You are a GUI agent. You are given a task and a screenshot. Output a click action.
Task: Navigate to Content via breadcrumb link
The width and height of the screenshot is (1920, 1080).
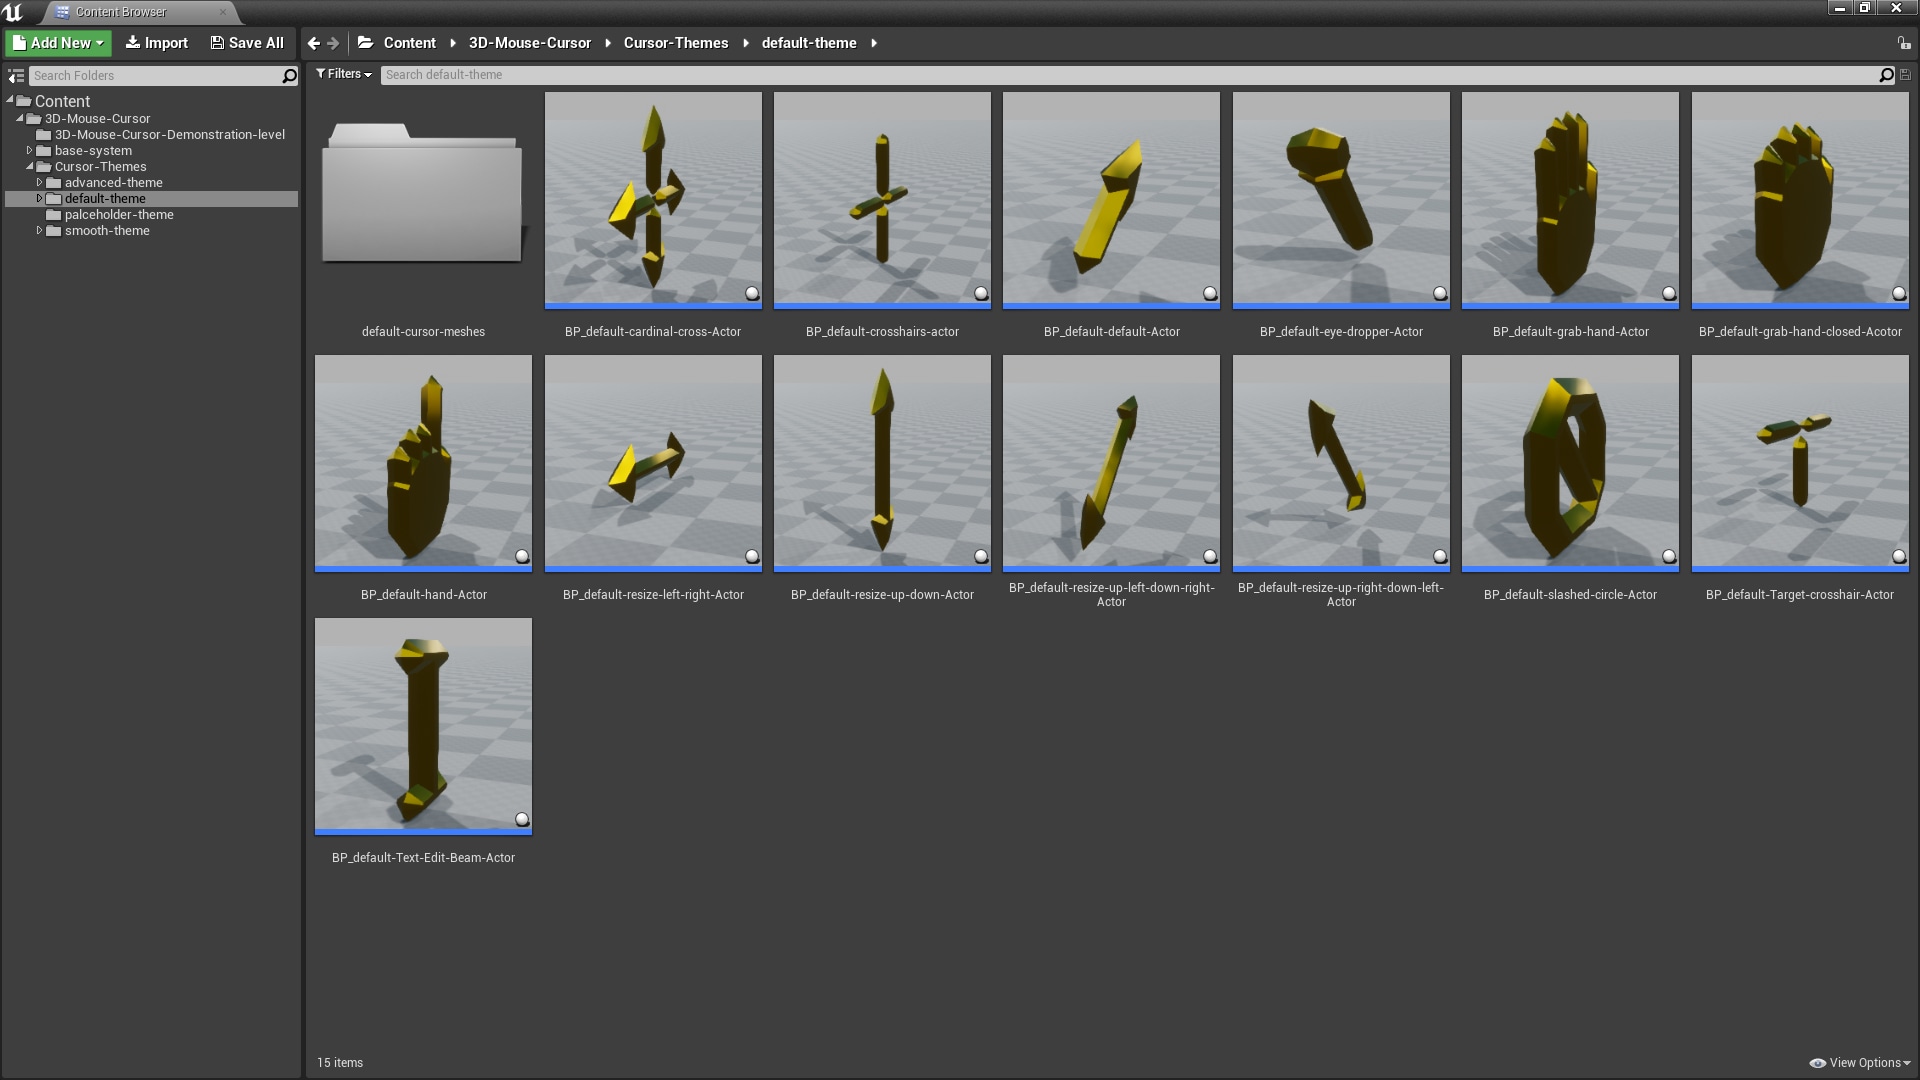click(x=408, y=43)
